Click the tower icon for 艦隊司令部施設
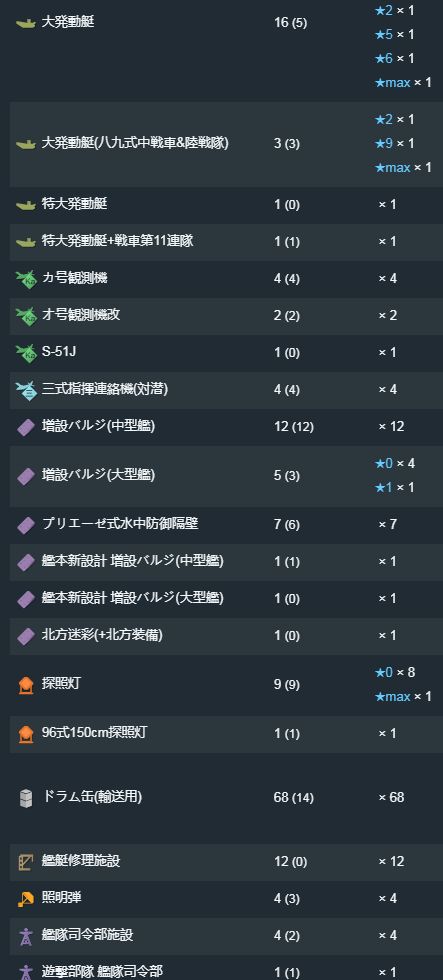 pos(26,936)
